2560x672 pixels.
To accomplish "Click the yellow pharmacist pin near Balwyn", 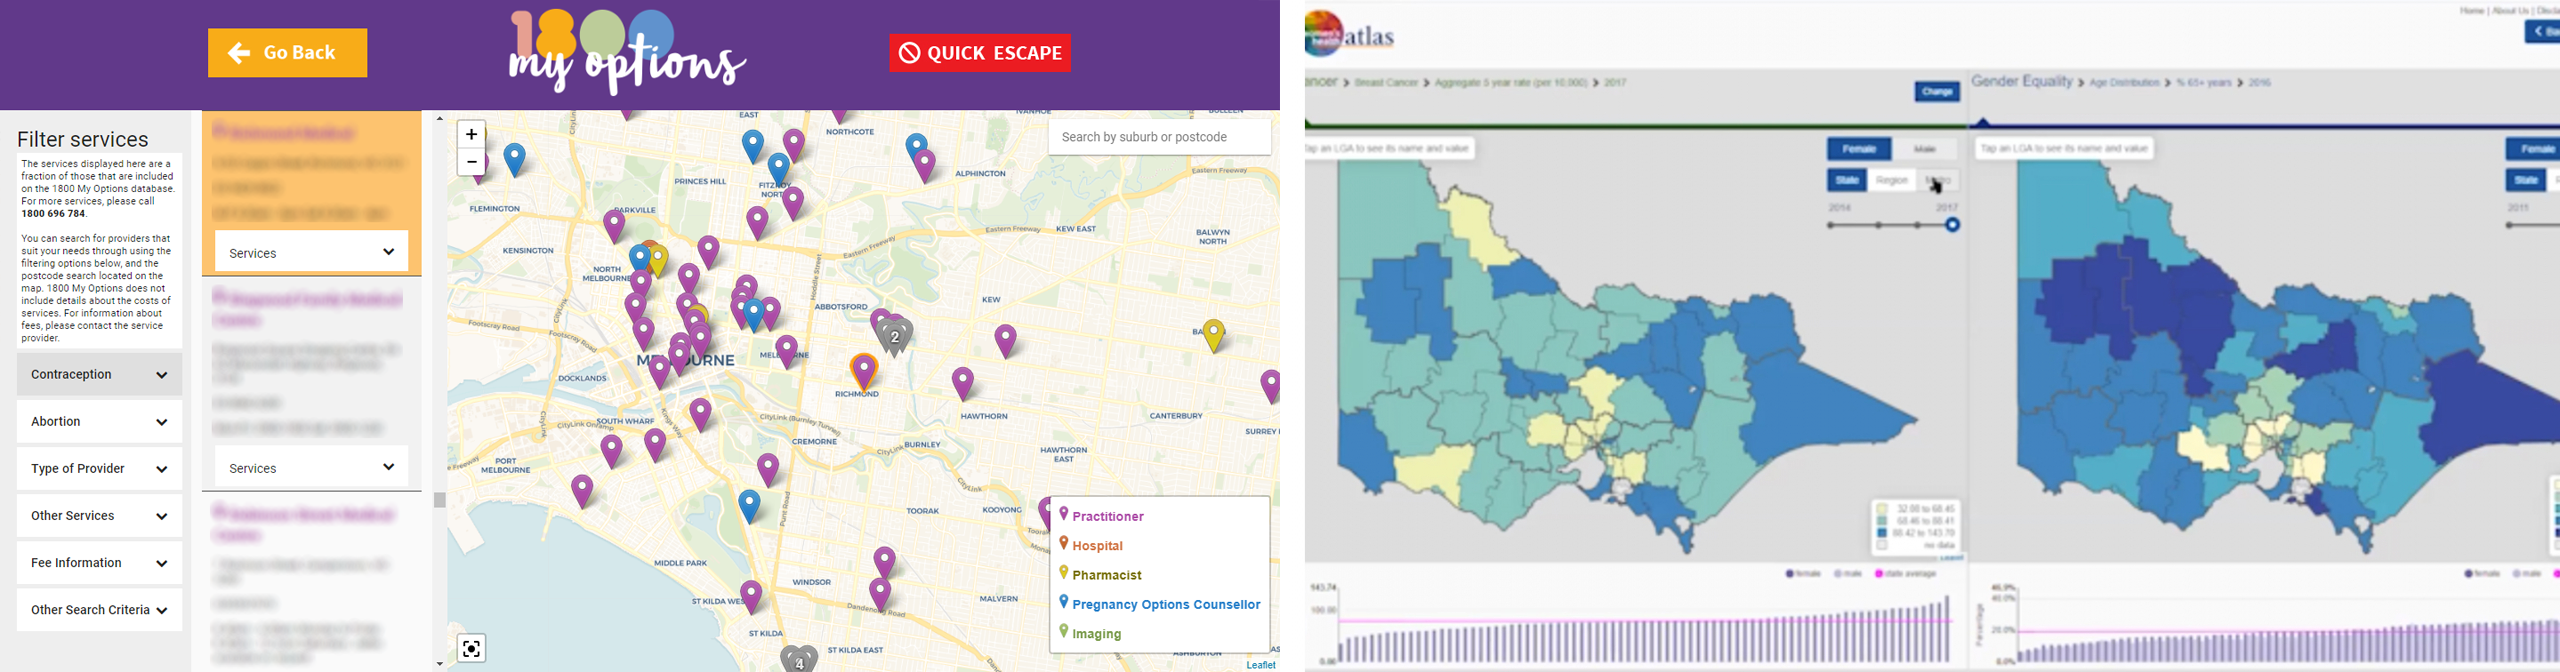I will [x=1213, y=336].
